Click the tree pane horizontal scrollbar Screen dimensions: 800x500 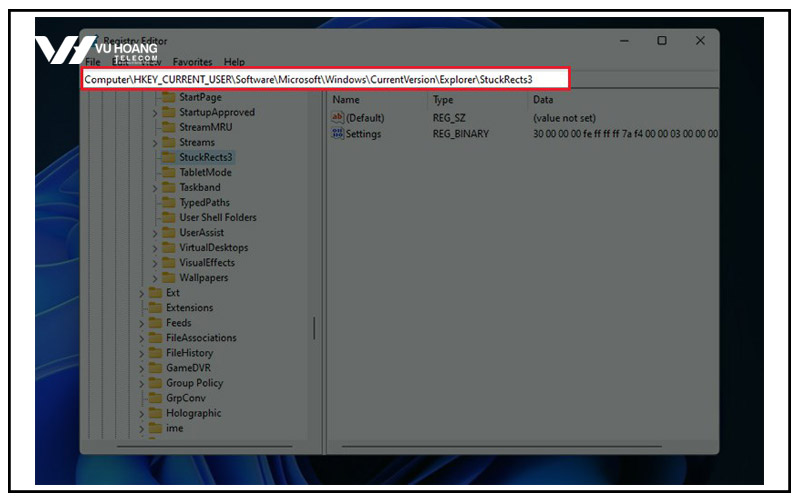(x=205, y=446)
